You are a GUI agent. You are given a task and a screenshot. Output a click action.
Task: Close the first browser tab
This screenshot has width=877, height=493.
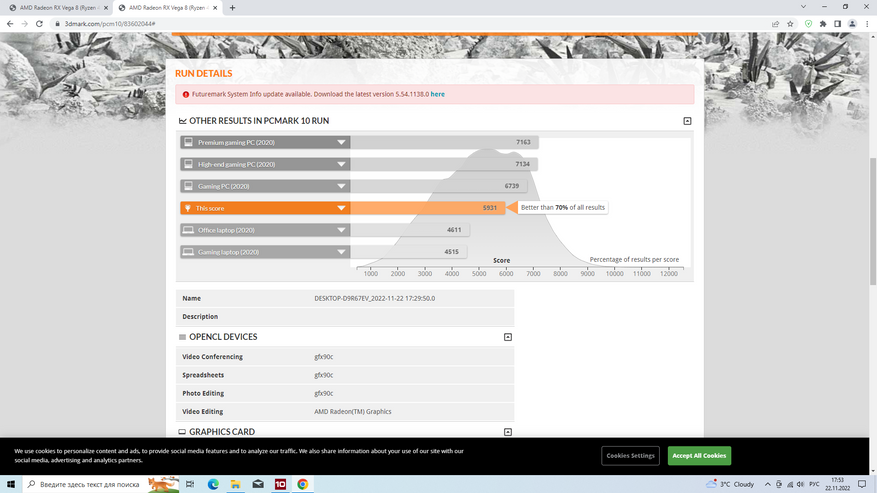106,8
